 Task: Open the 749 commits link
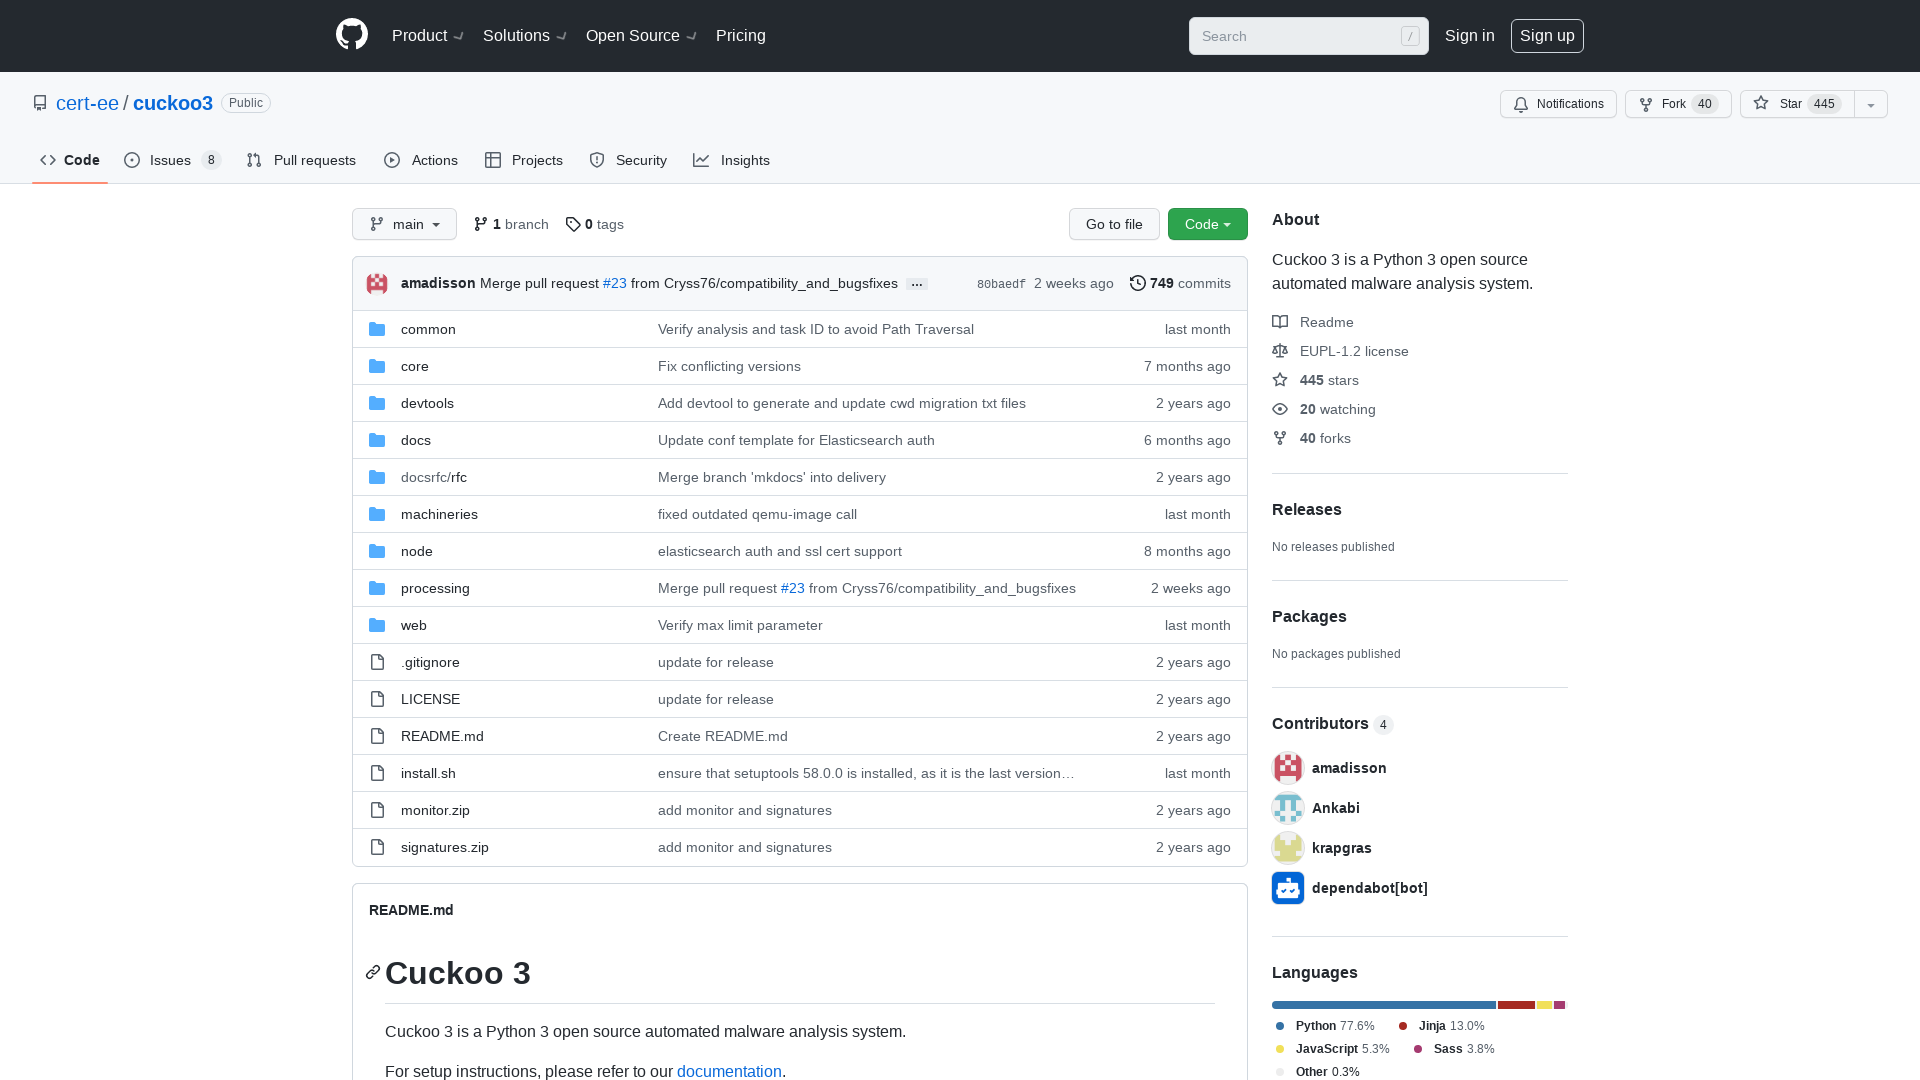pos(1181,283)
